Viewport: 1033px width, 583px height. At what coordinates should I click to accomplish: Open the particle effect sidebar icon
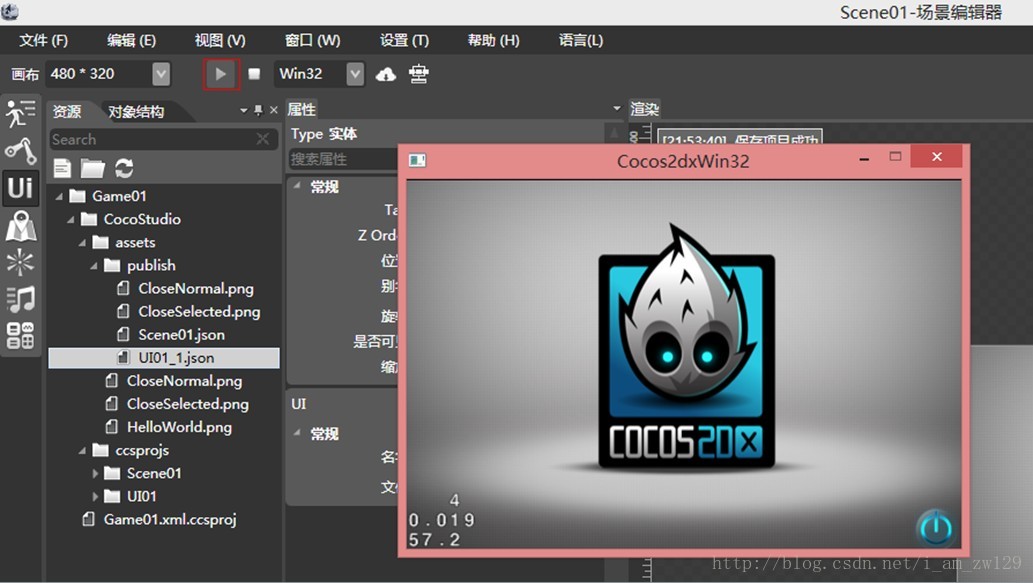[20, 262]
